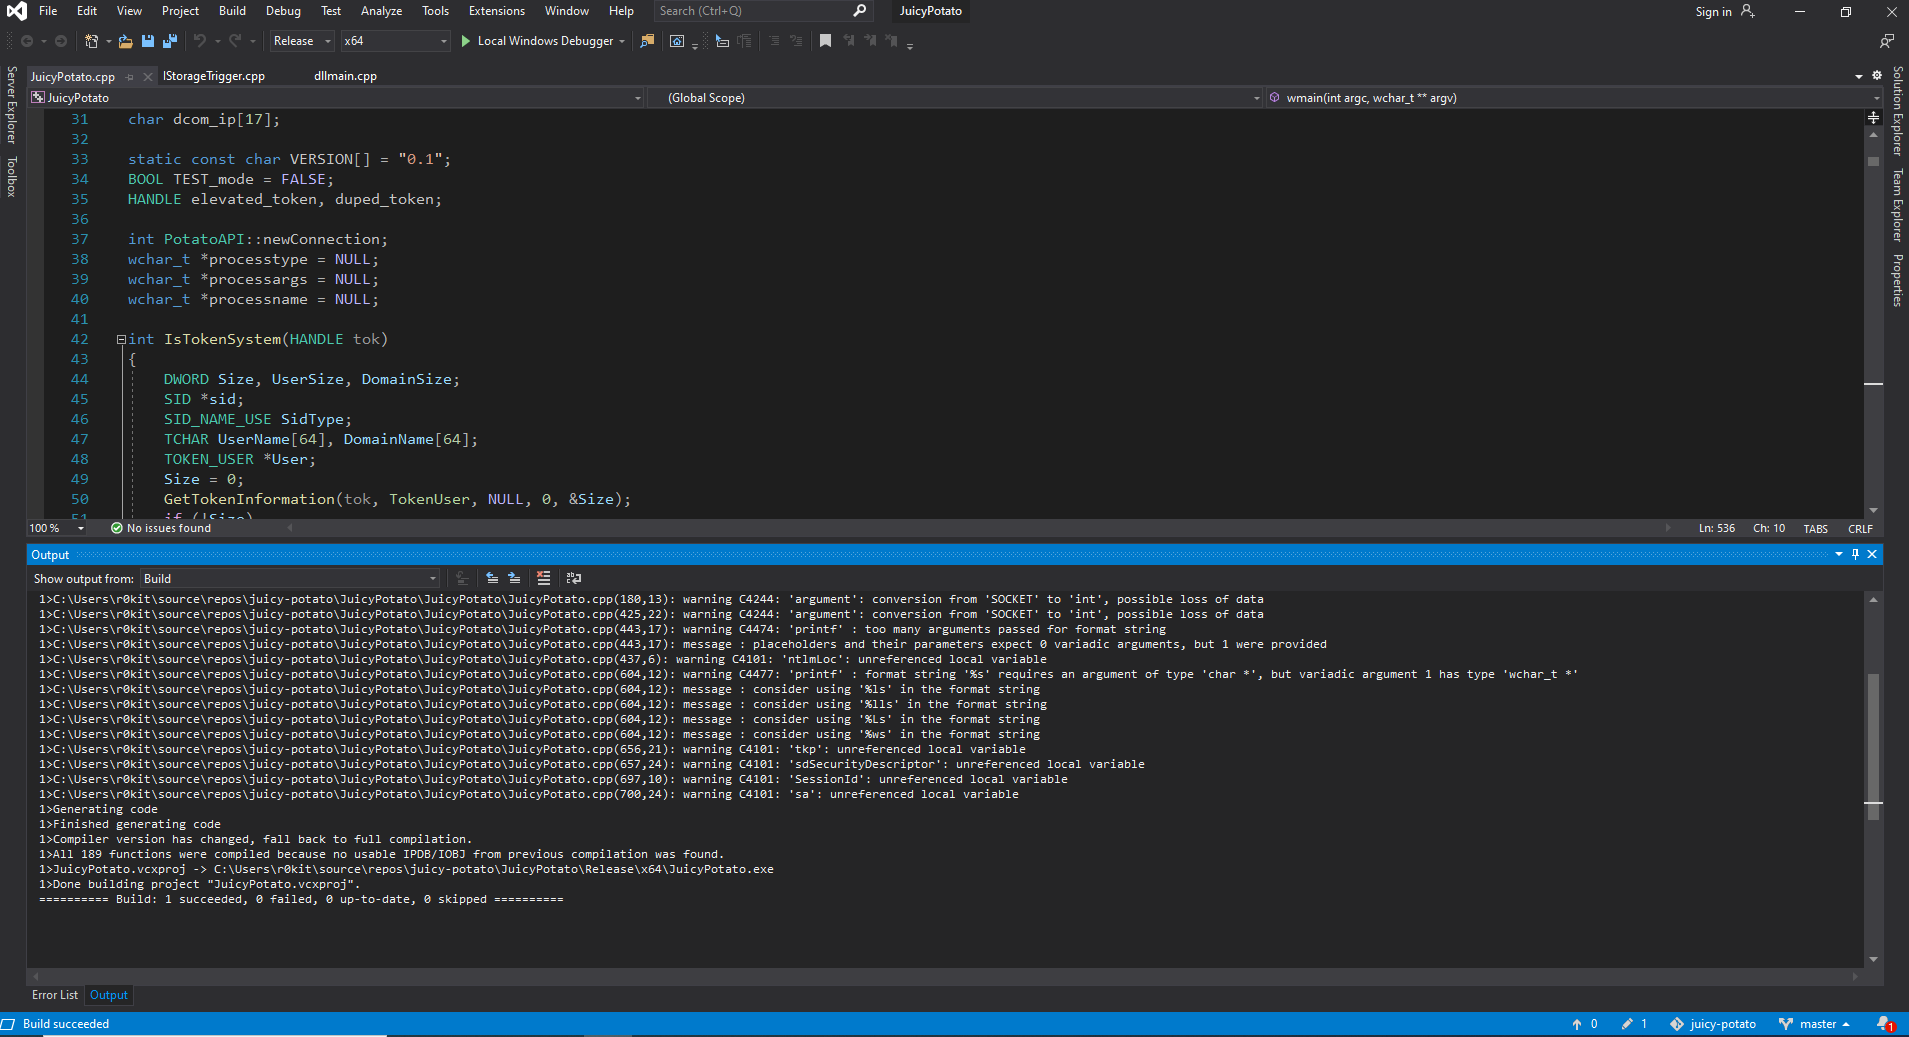Open Find in Files from the toolbar
The width and height of the screenshot is (1909, 1037).
647,41
